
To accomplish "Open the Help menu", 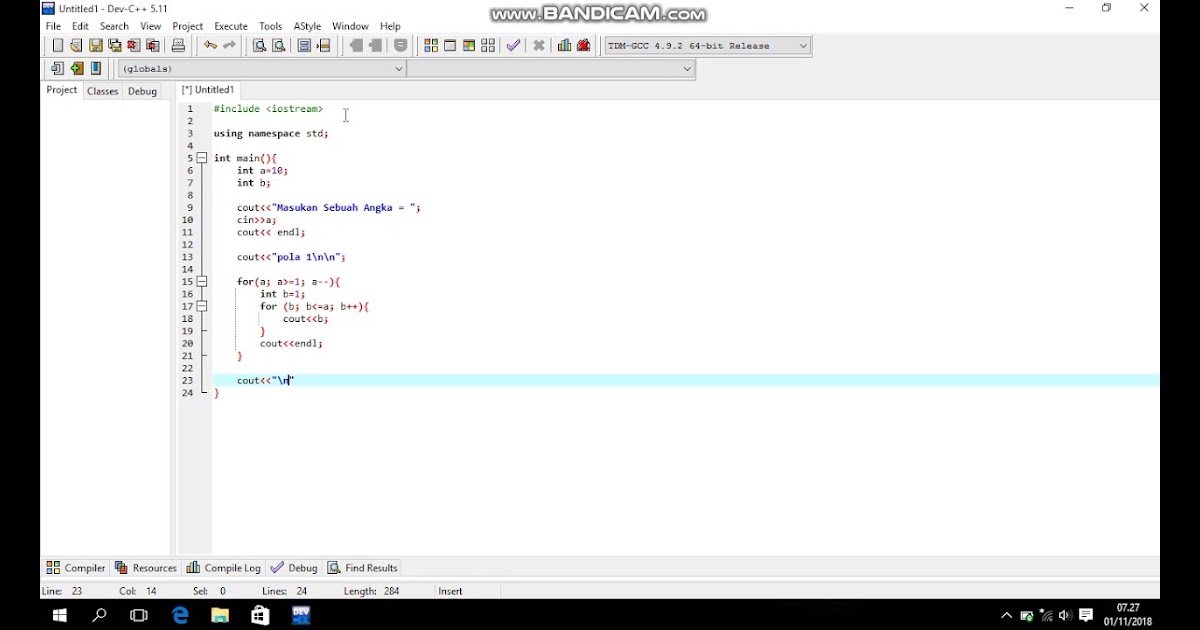I will coord(390,26).
